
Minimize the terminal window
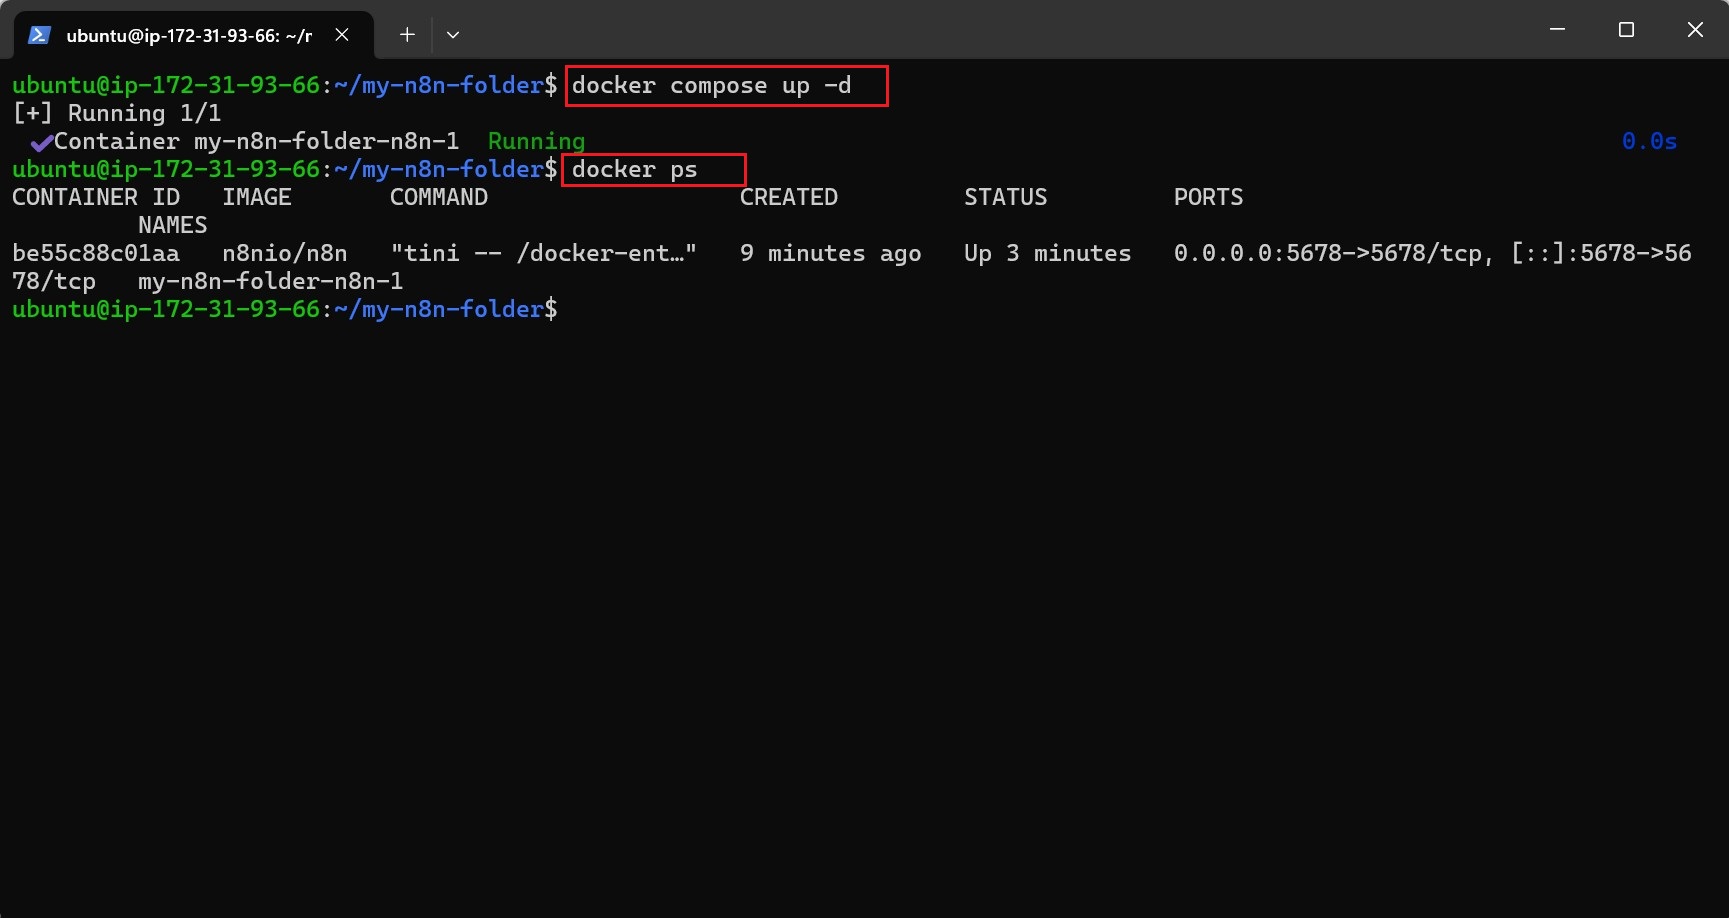tap(1557, 30)
